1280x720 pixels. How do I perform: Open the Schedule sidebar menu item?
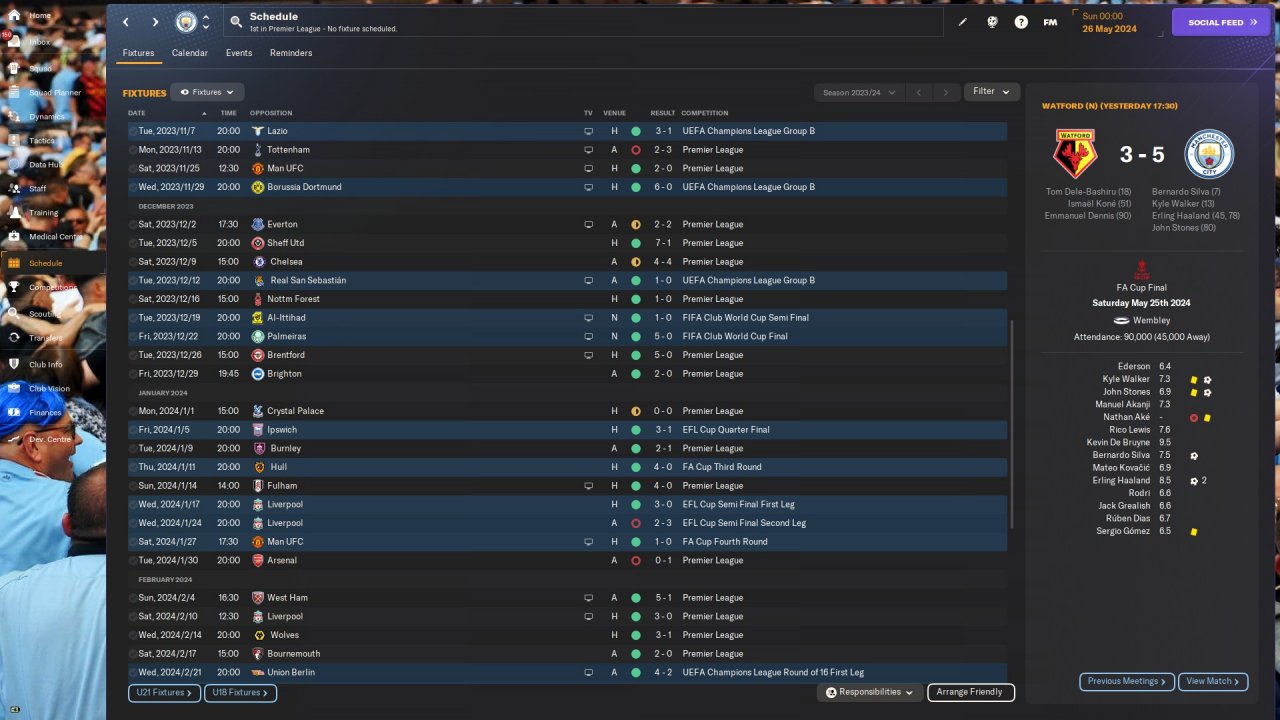(x=52, y=263)
